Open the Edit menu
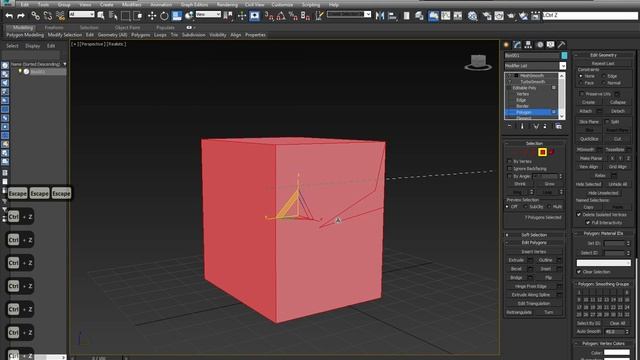Image resolution: width=640 pixels, height=360 pixels. 24,4
